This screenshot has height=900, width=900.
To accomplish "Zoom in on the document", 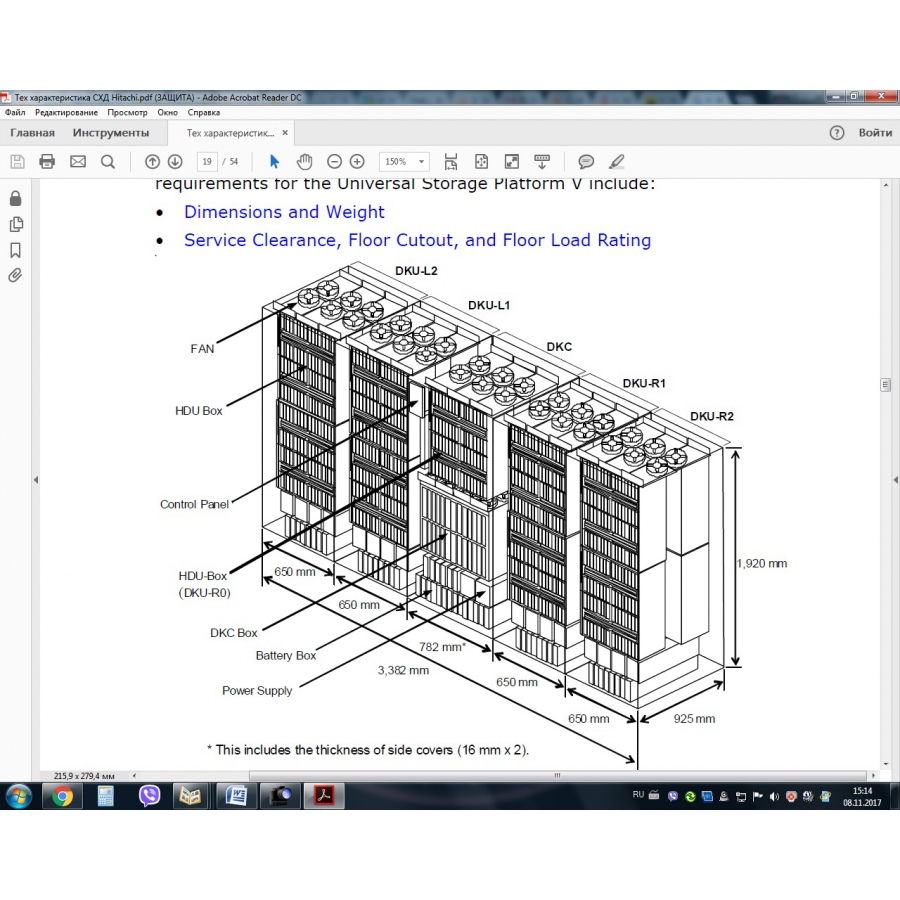I will [x=356, y=161].
